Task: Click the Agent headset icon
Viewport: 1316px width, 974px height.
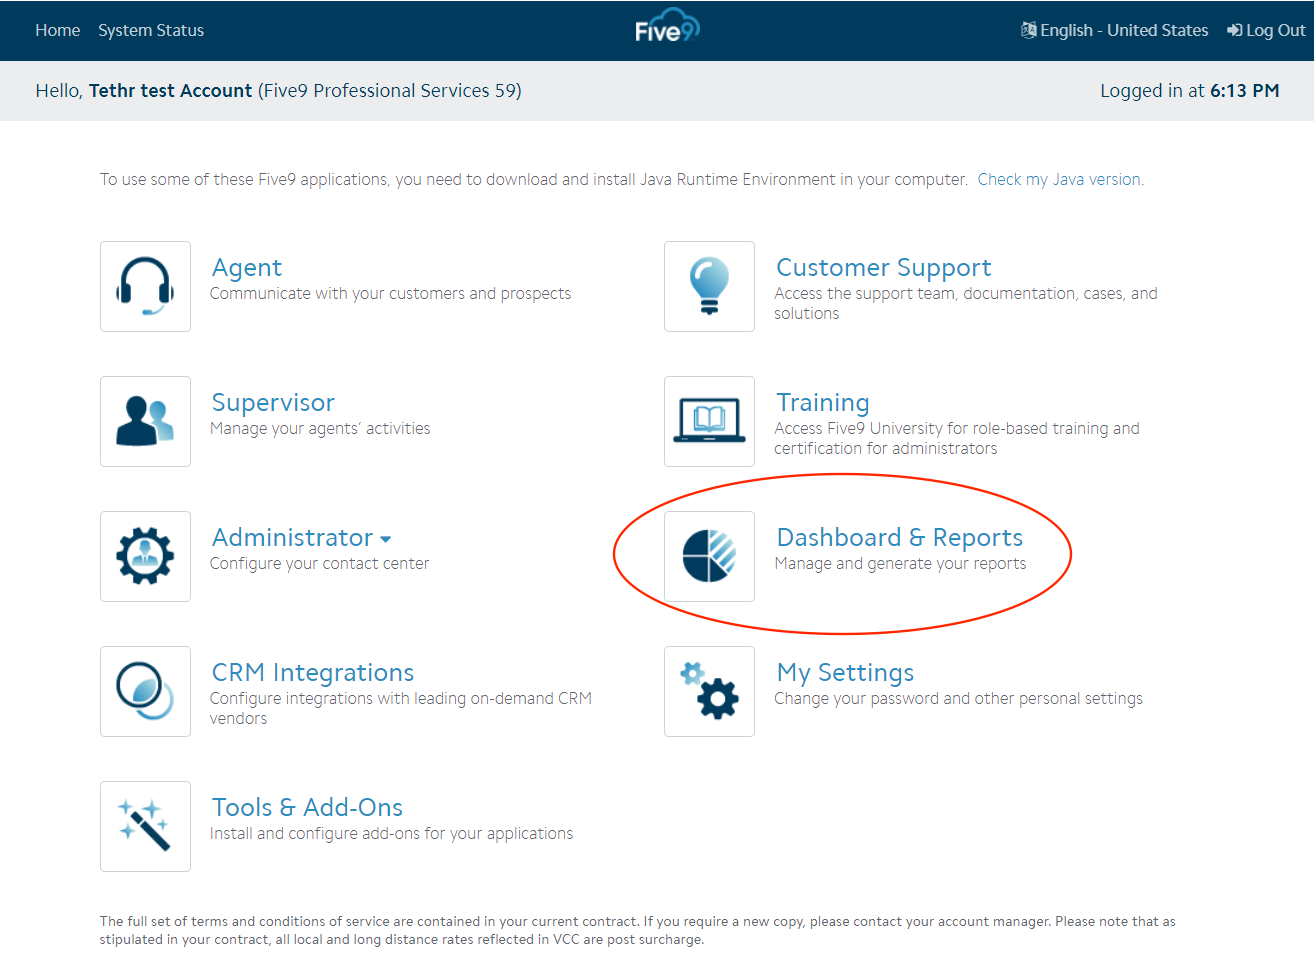Action: click(145, 286)
